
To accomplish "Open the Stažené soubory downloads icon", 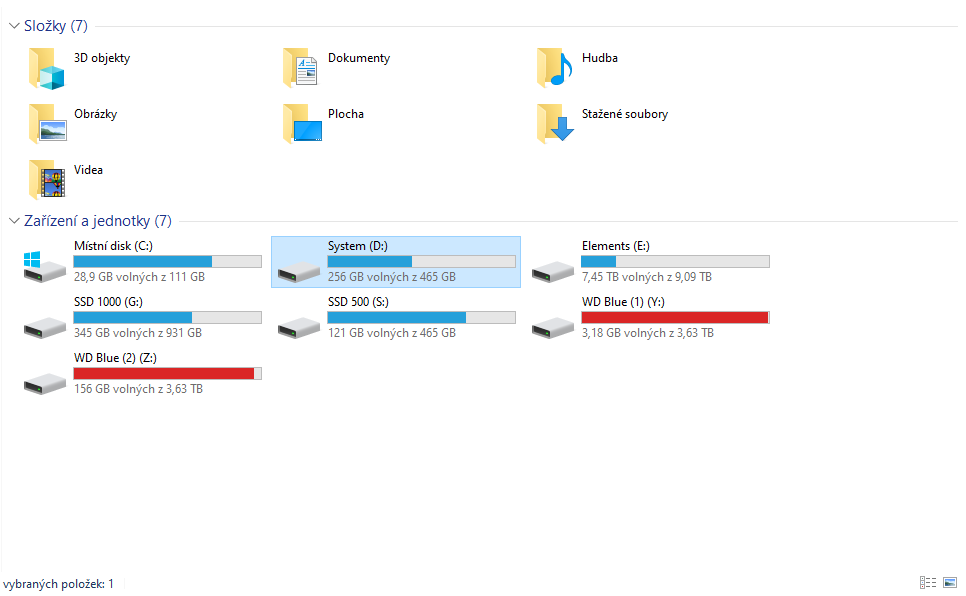I will point(555,124).
